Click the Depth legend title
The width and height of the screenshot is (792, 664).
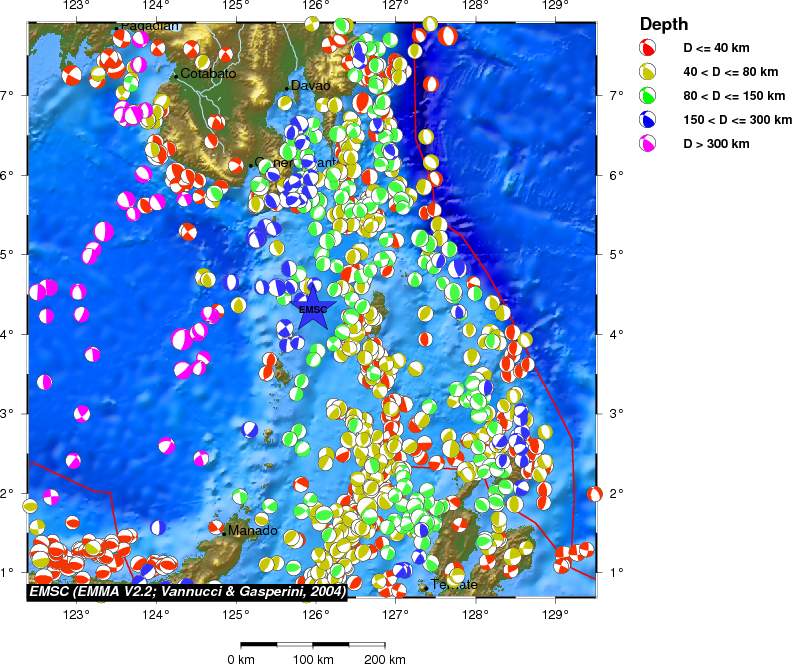click(x=664, y=24)
